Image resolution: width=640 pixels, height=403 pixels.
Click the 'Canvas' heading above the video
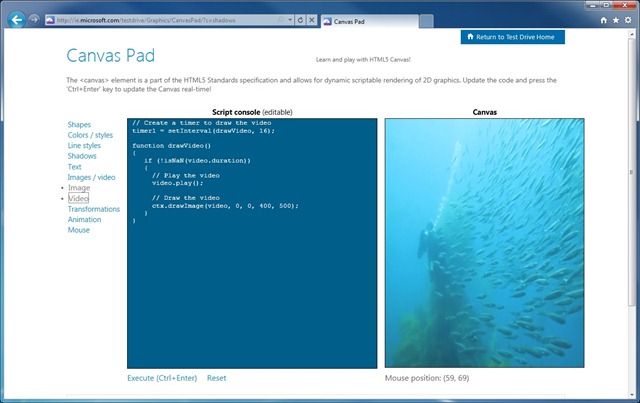484,112
